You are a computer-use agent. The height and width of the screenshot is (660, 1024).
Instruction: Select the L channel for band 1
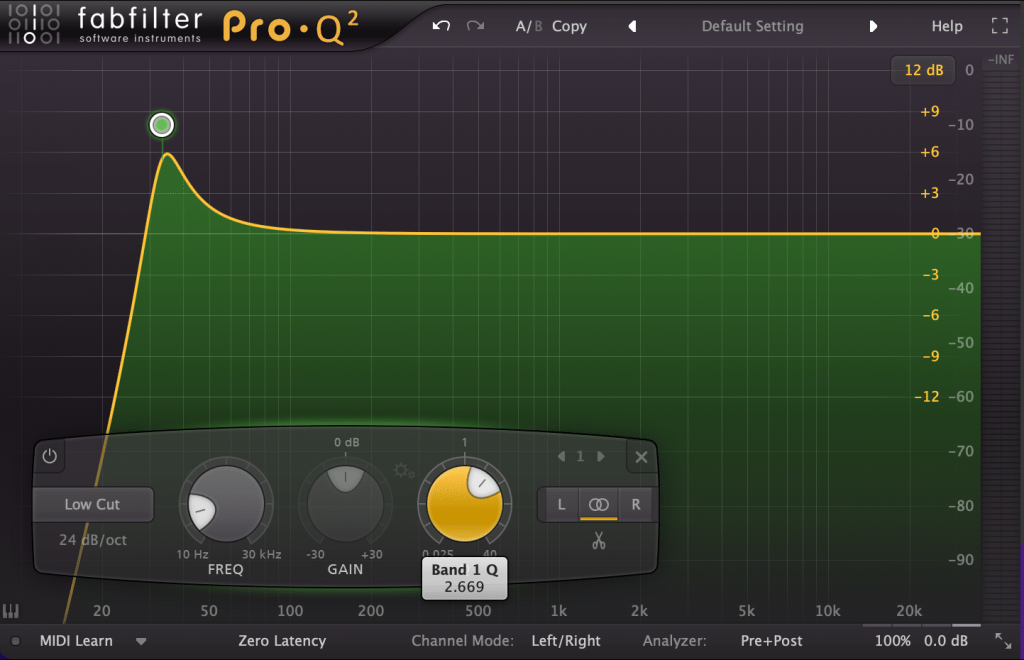560,505
